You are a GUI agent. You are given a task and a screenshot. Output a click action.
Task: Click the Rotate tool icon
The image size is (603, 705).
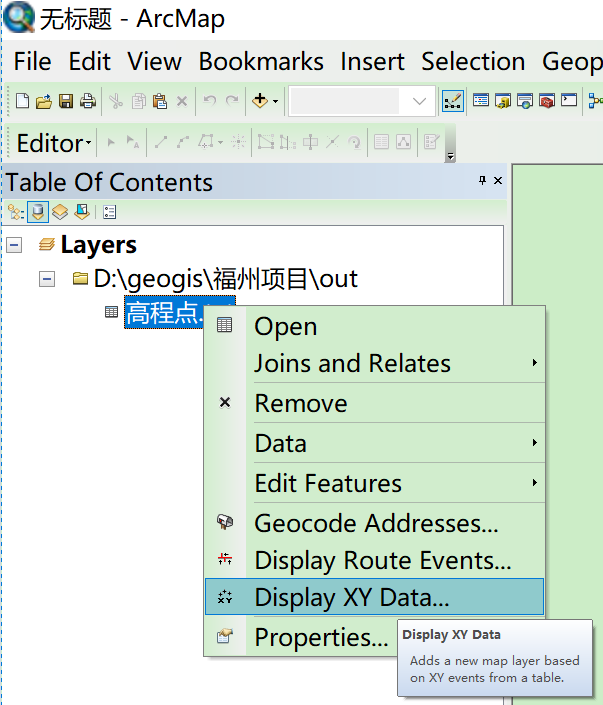[354, 143]
